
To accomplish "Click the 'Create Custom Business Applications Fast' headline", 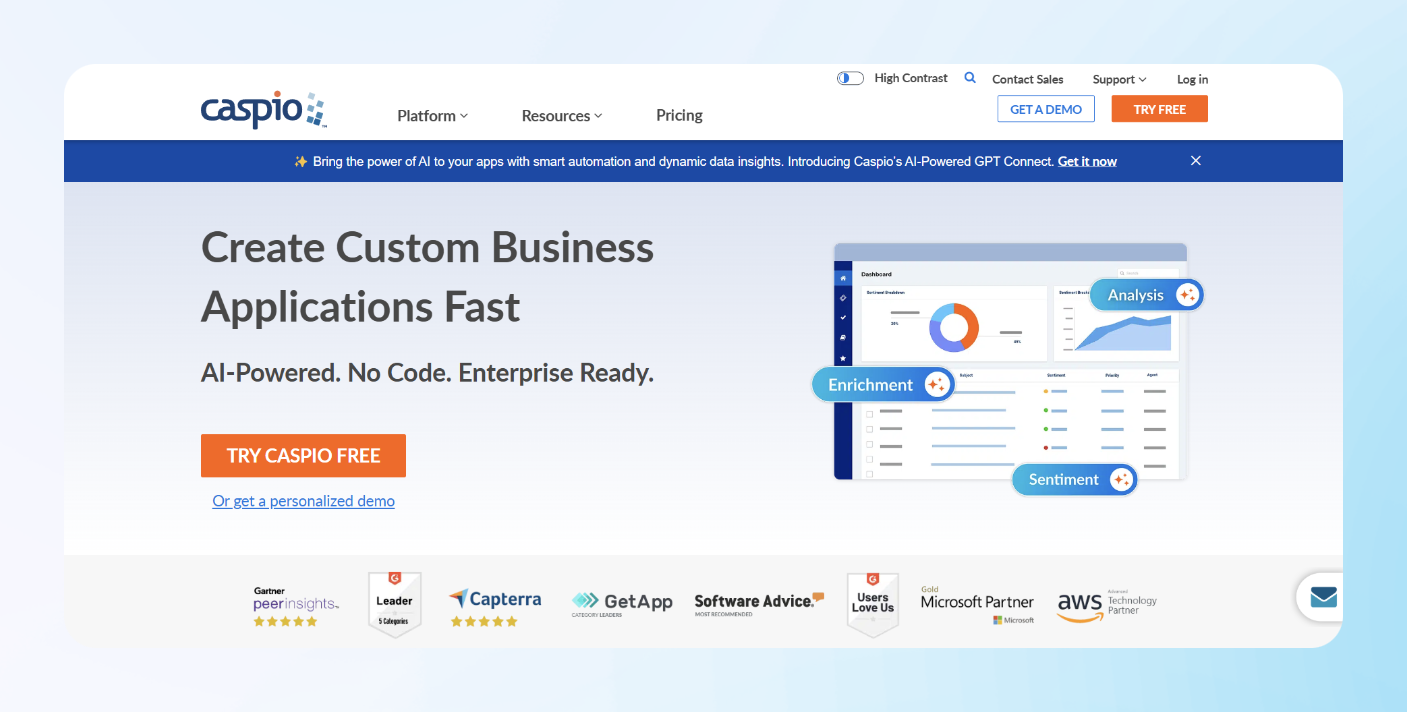I will (427, 277).
